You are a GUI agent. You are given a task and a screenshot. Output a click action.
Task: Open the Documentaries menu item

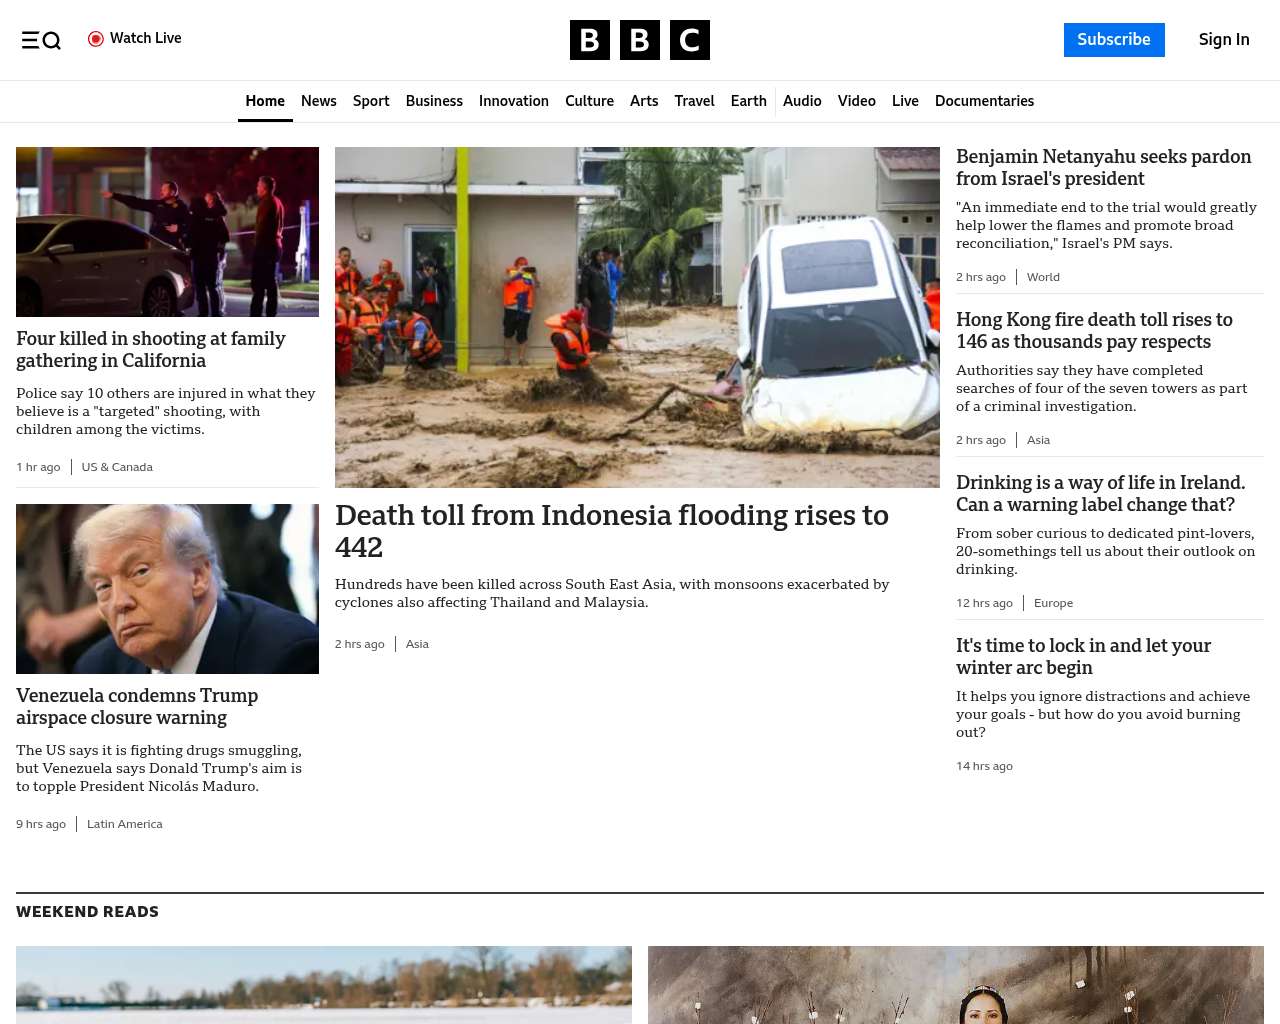[984, 101]
